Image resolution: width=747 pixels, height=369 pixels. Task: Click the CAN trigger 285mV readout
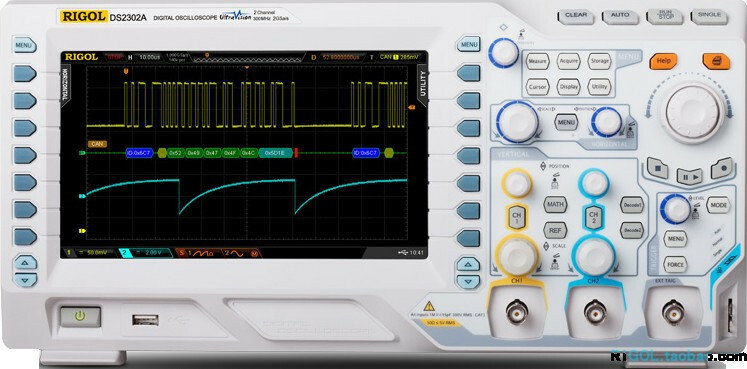coord(398,57)
